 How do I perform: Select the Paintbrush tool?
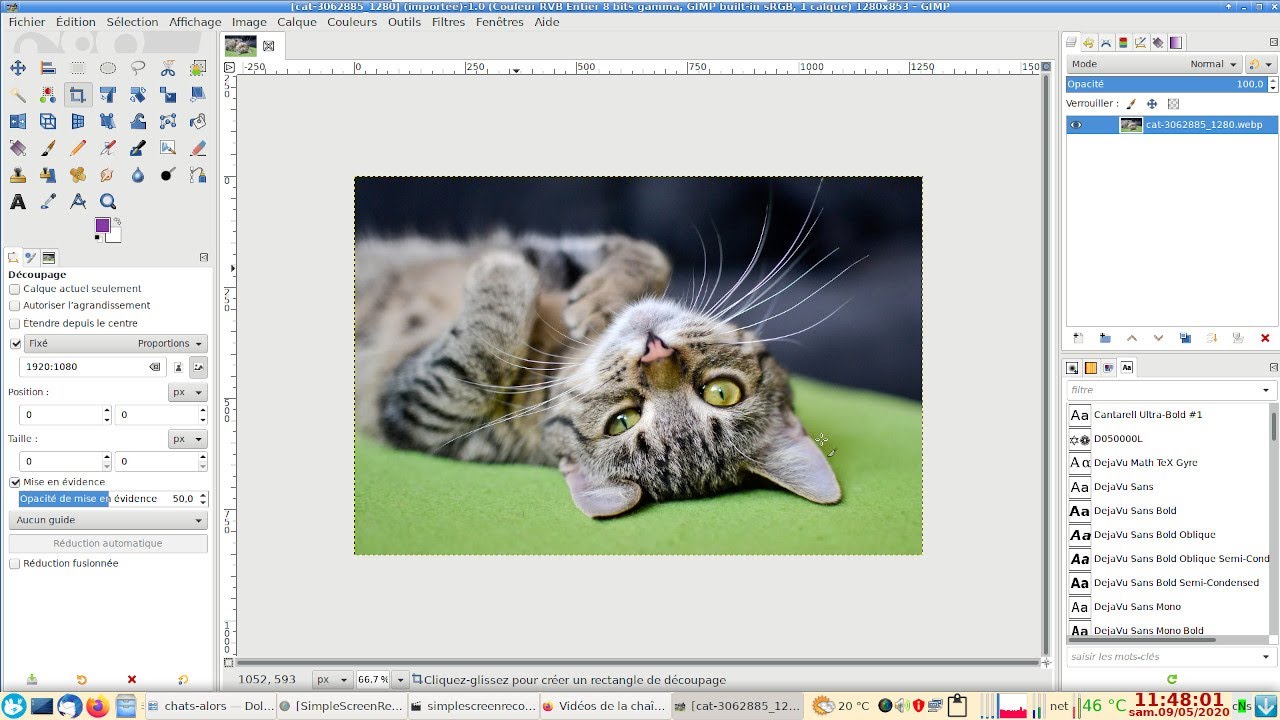[48, 148]
